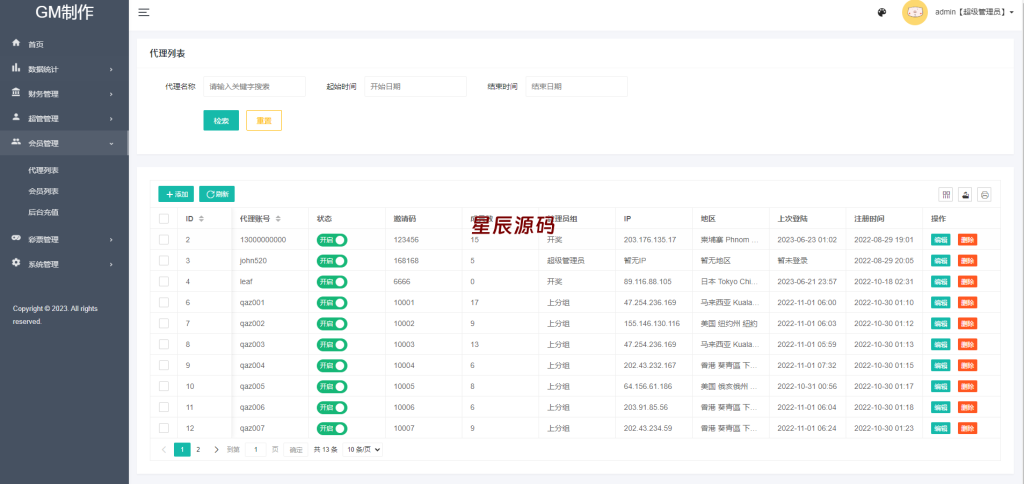Click 删除 for agent qaz004
1024x484 pixels.
[968, 365]
